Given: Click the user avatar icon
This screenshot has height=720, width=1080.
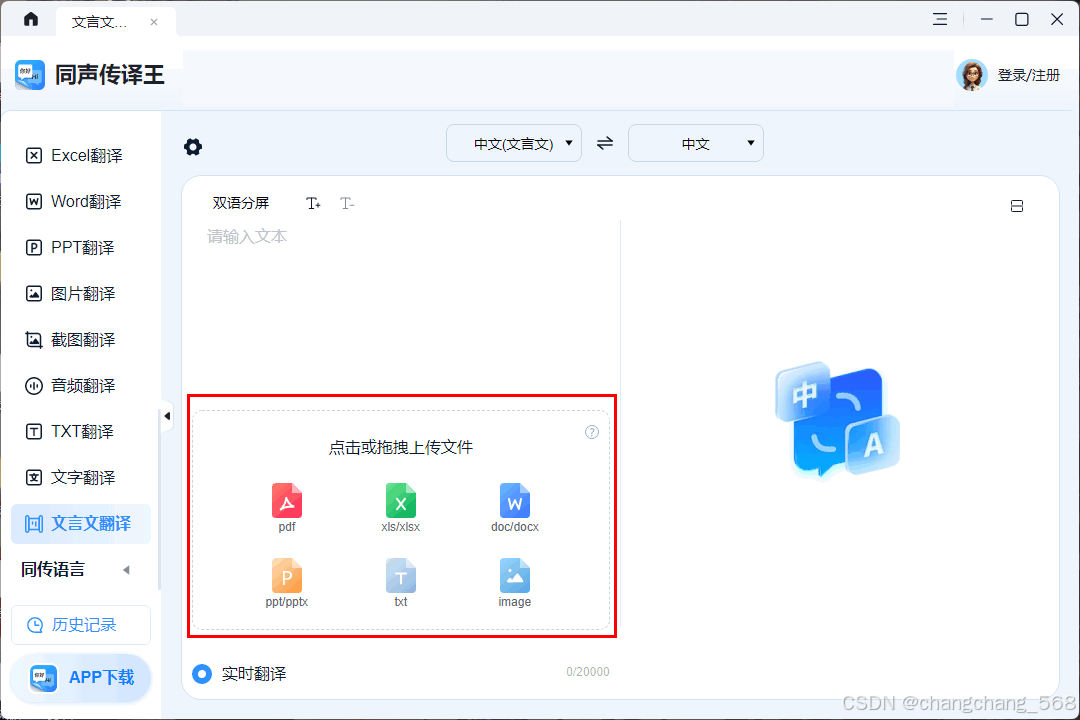Looking at the screenshot, I should (x=972, y=75).
